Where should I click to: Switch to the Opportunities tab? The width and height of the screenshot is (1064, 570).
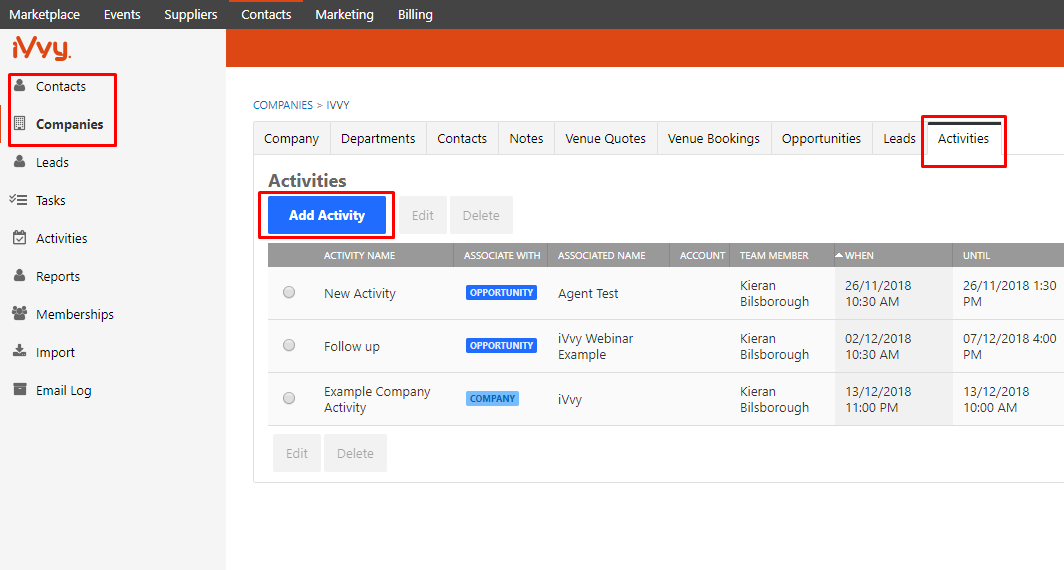point(821,138)
